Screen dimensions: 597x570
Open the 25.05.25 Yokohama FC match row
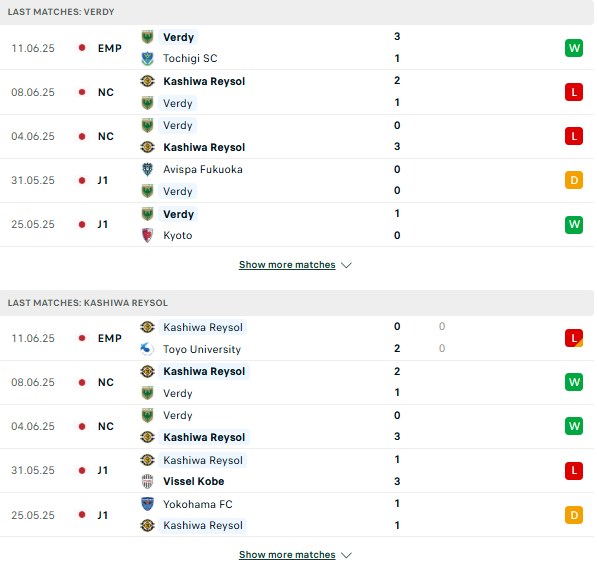(297, 515)
